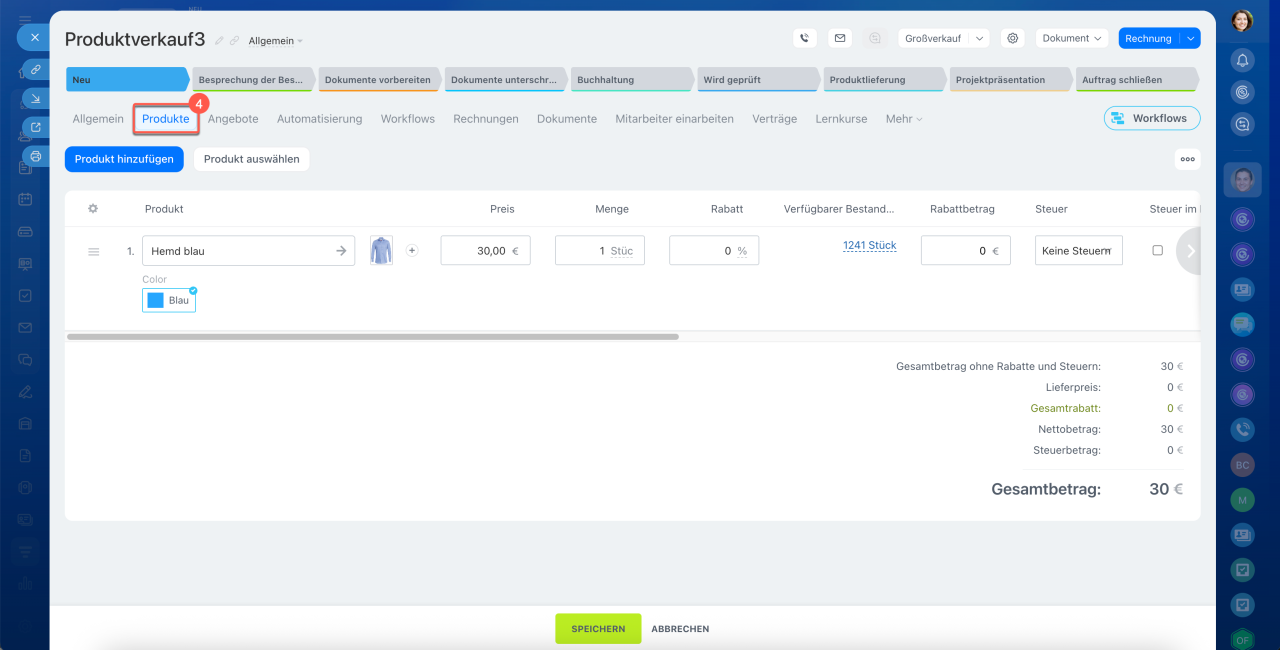Open the settings gear in deal header
Viewport: 1280px width, 650px height.
pos(1013,38)
